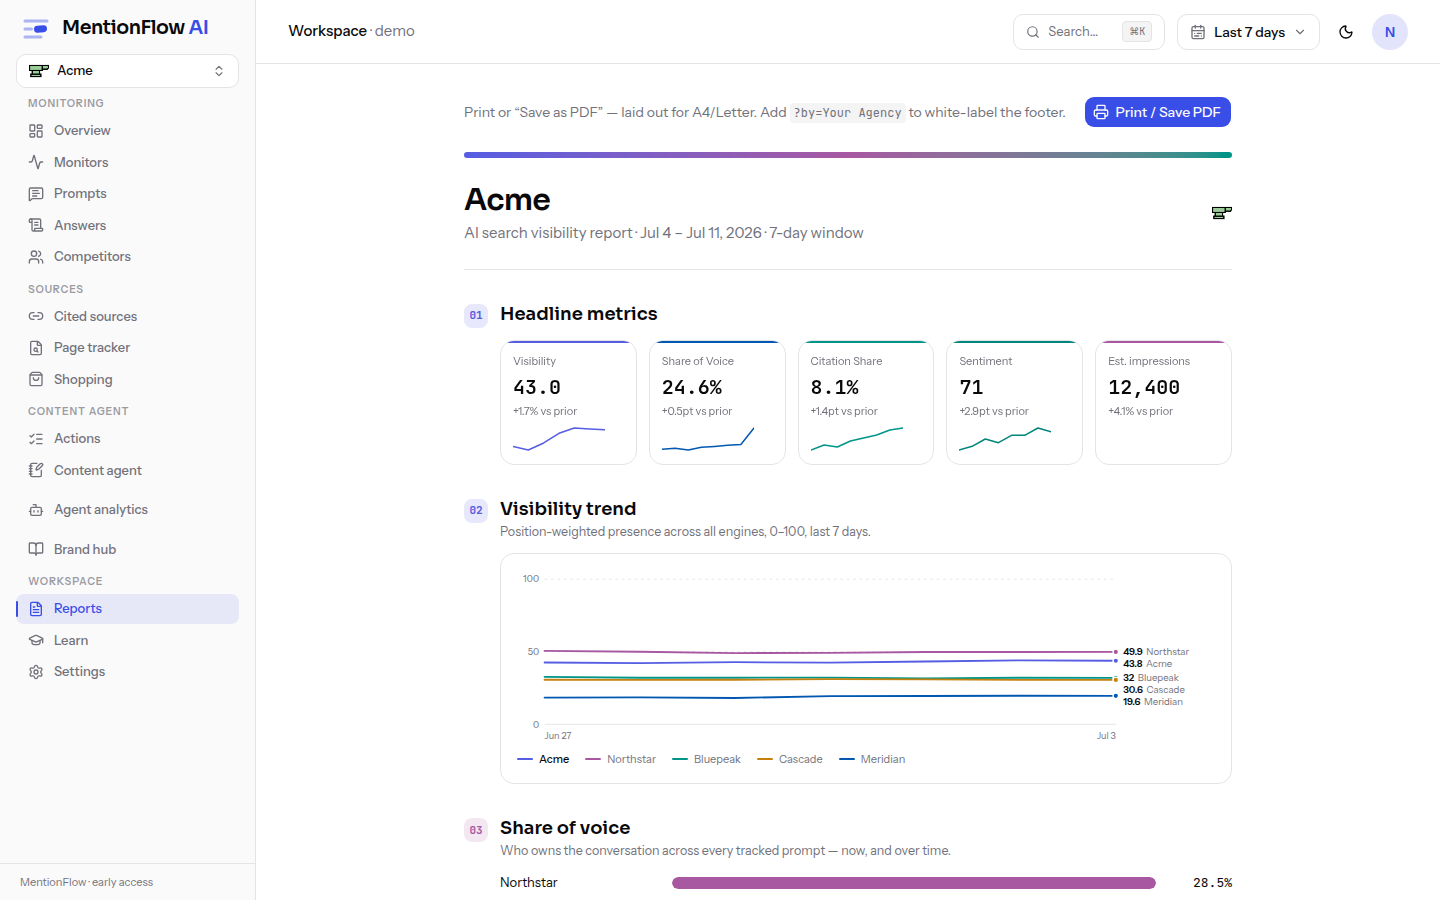
Task: Click the Learn graduation cap icon
Action: point(36,640)
